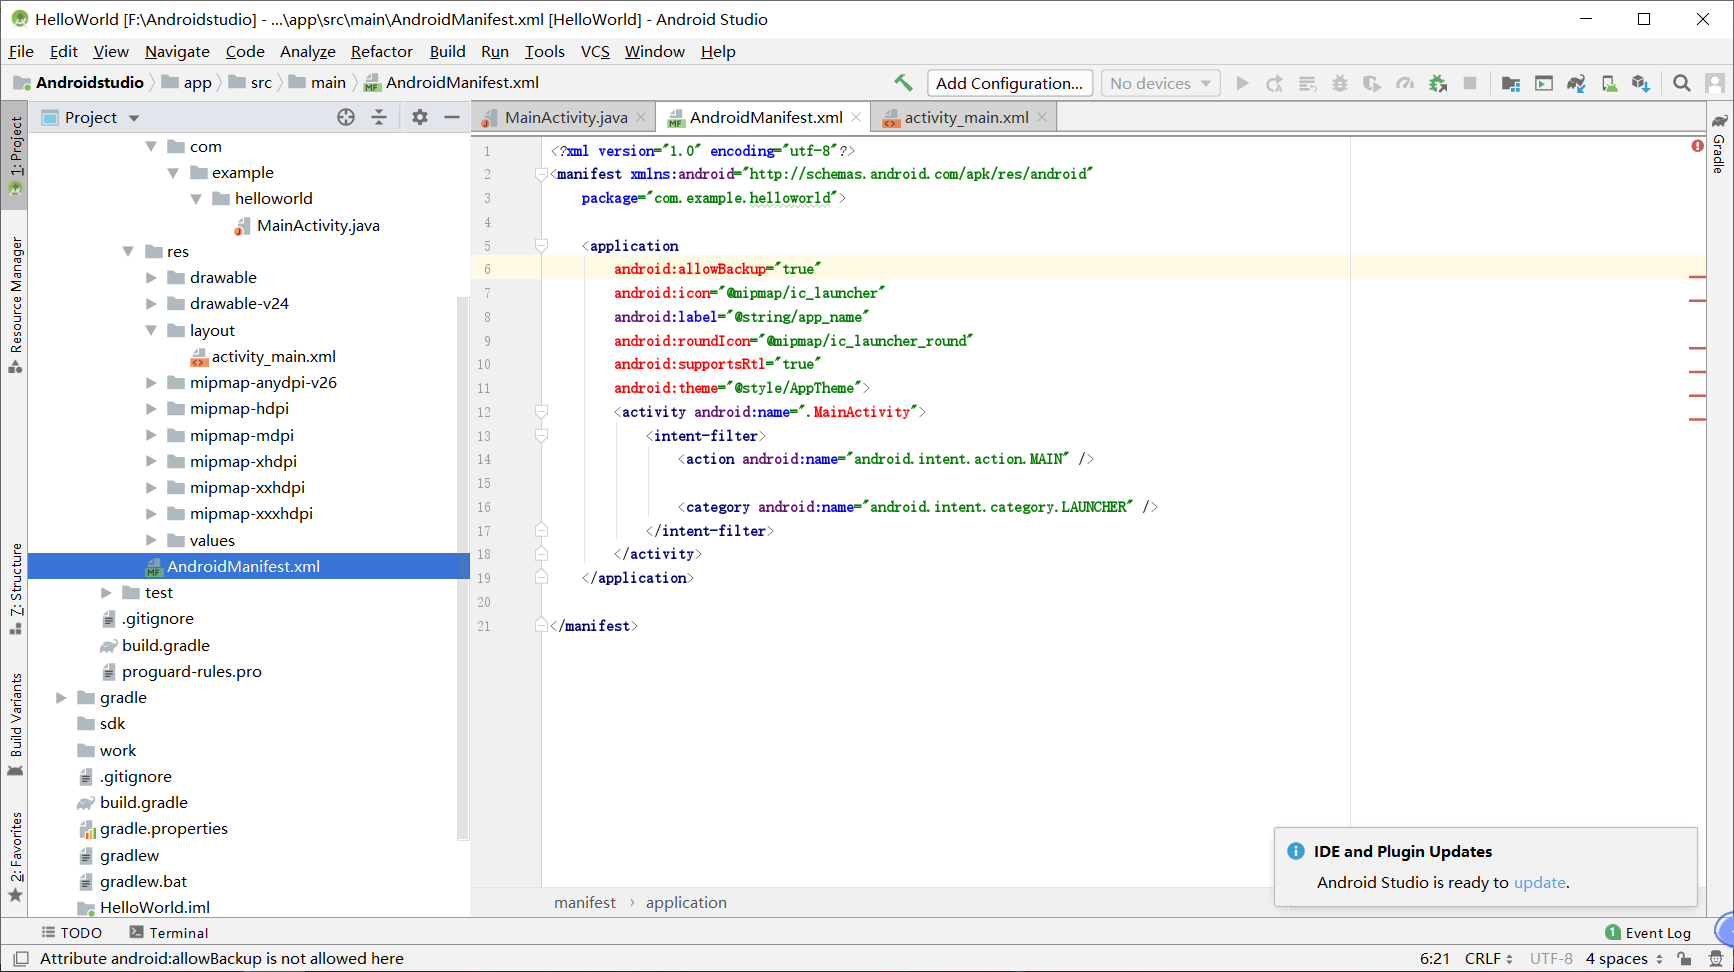Toggle the Z: Structure side panel
The height and width of the screenshot is (972, 1734).
15,588
